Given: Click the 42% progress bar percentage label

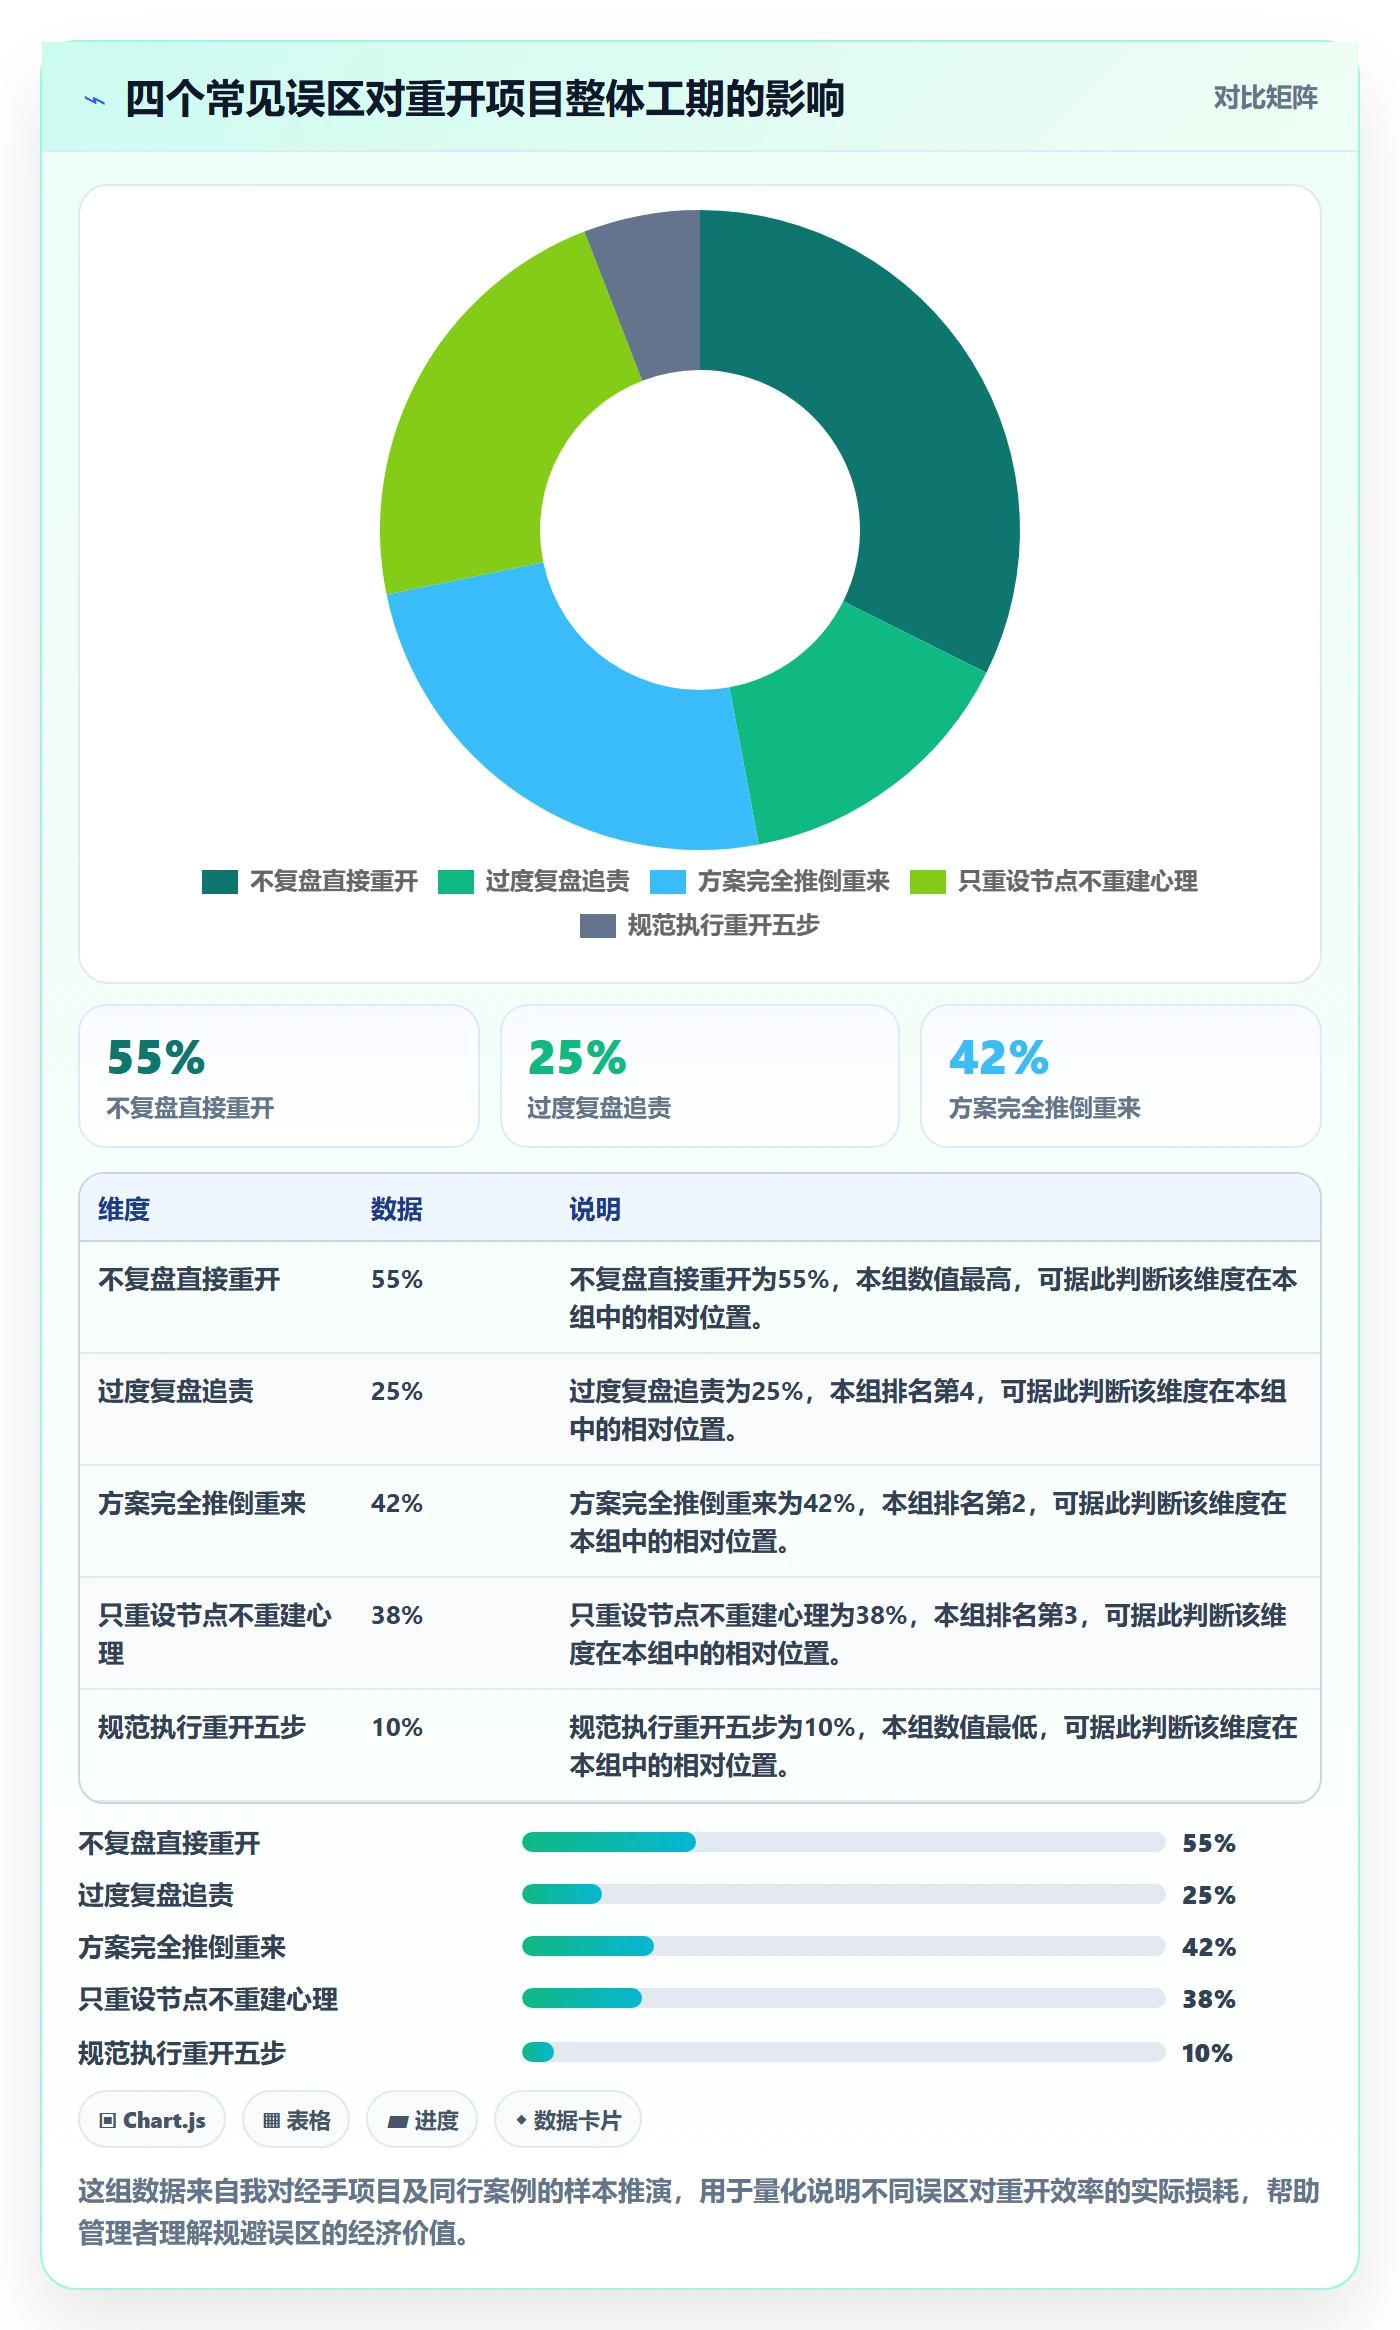Looking at the screenshot, I should coord(1209,1947).
